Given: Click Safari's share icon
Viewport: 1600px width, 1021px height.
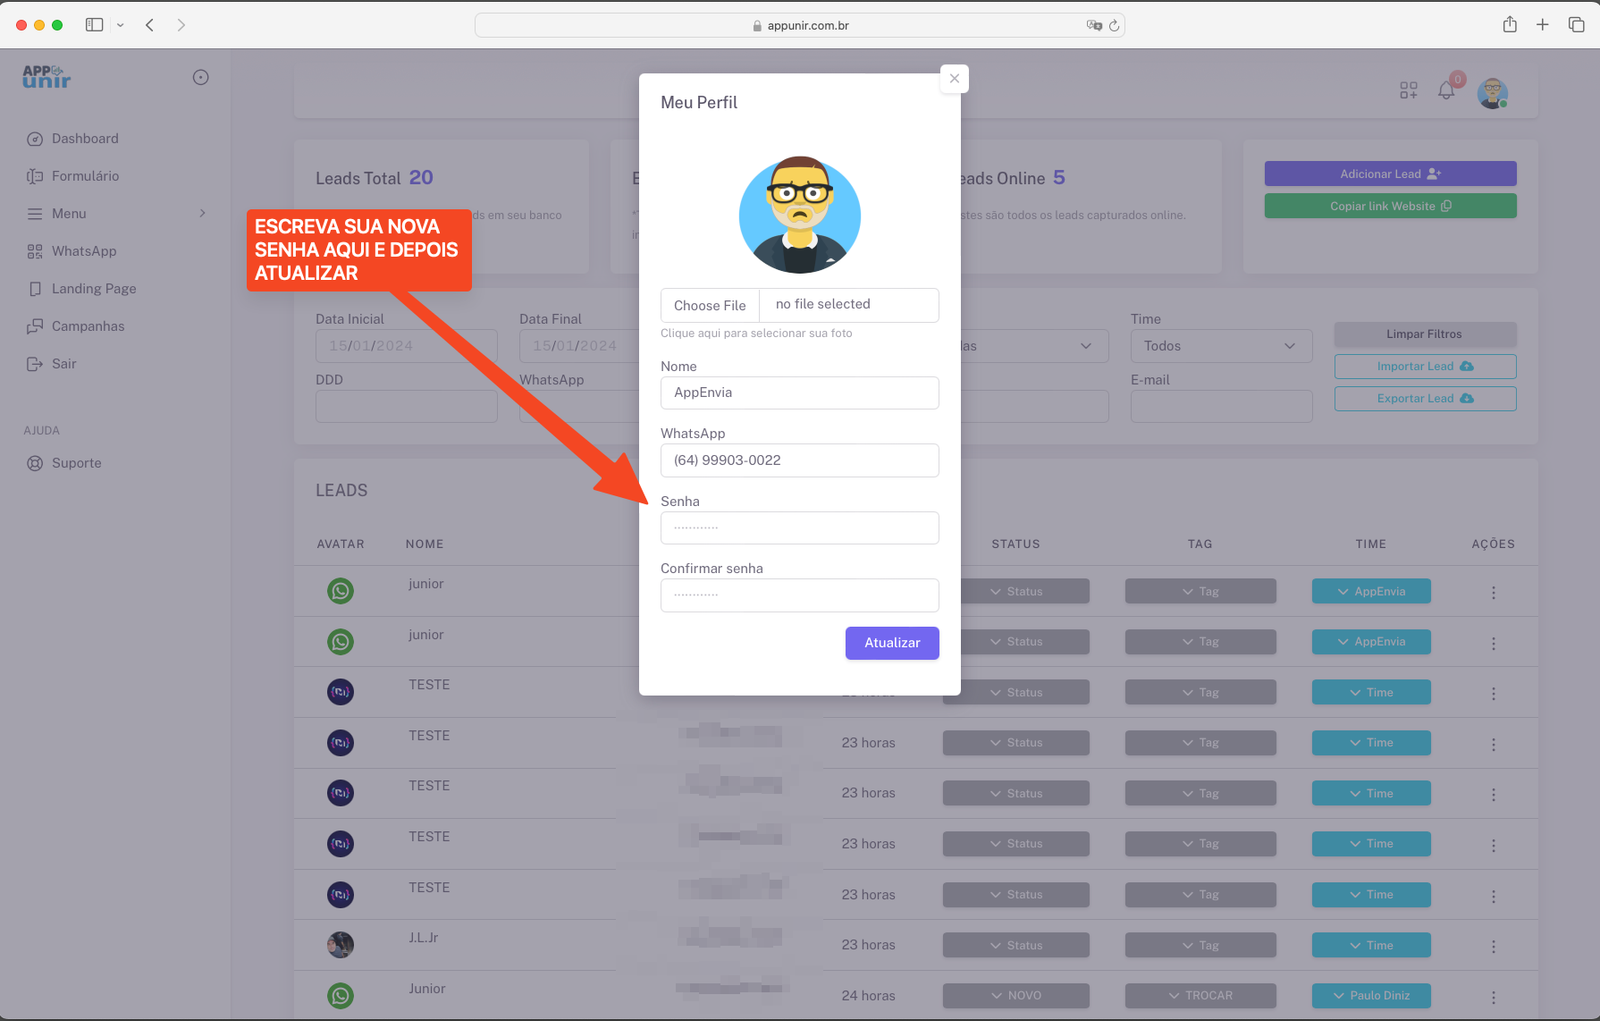Looking at the screenshot, I should tap(1509, 25).
